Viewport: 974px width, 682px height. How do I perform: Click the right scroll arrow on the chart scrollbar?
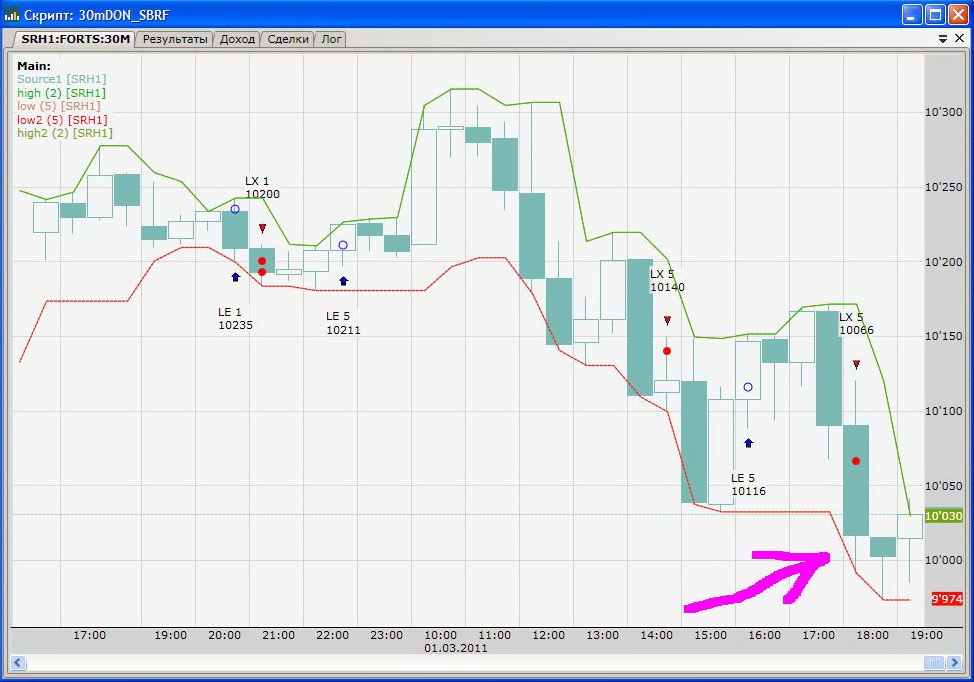click(955, 662)
